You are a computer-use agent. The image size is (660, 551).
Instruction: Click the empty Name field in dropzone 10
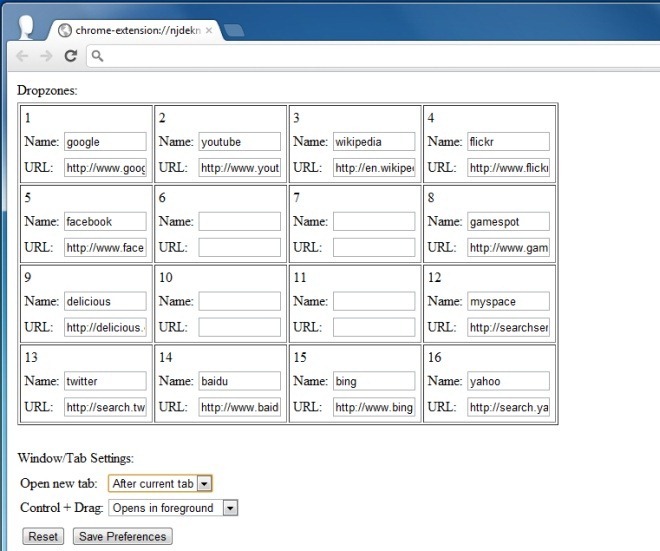click(240, 301)
